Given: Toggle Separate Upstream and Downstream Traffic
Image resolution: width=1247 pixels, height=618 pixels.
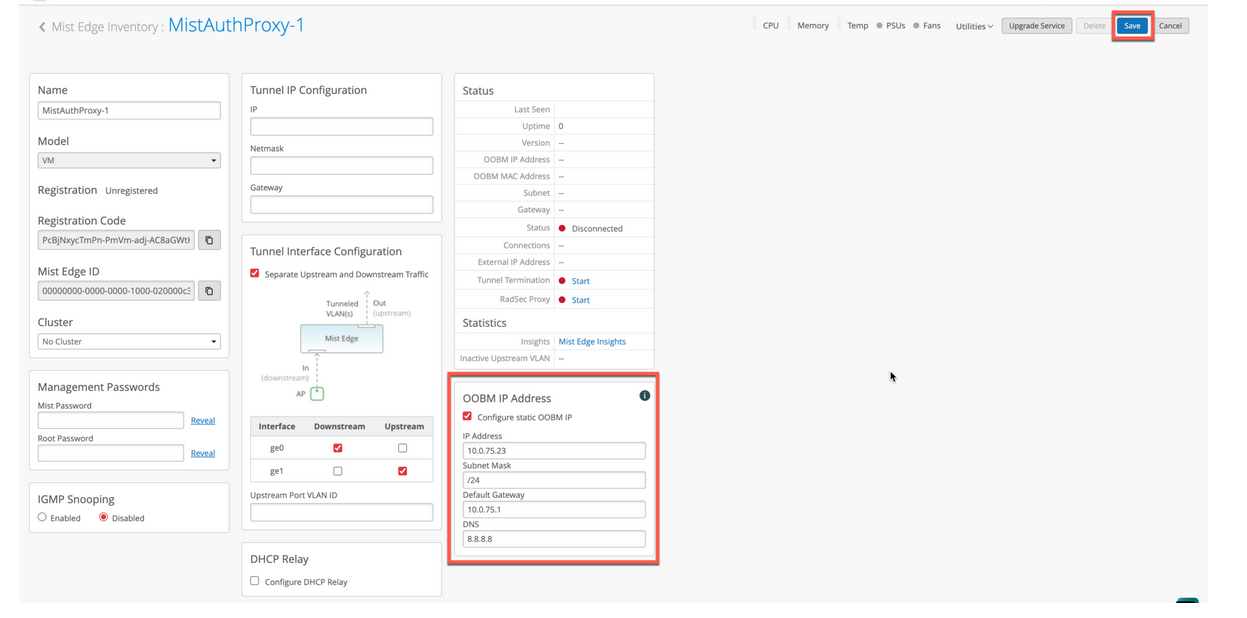Looking at the screenshot, I should pos(255,273).
